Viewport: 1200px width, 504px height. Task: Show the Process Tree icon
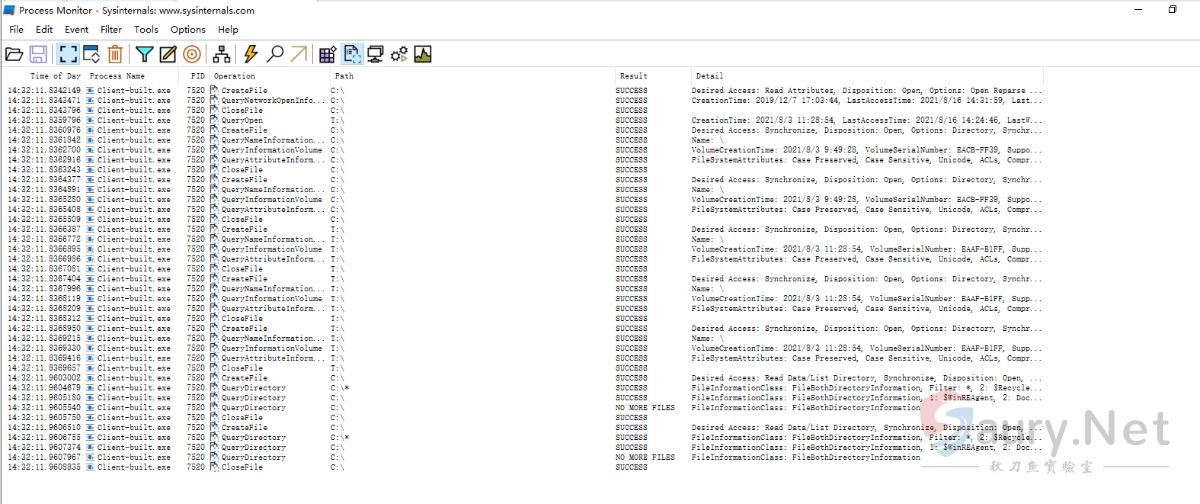[x=221, y=54]
